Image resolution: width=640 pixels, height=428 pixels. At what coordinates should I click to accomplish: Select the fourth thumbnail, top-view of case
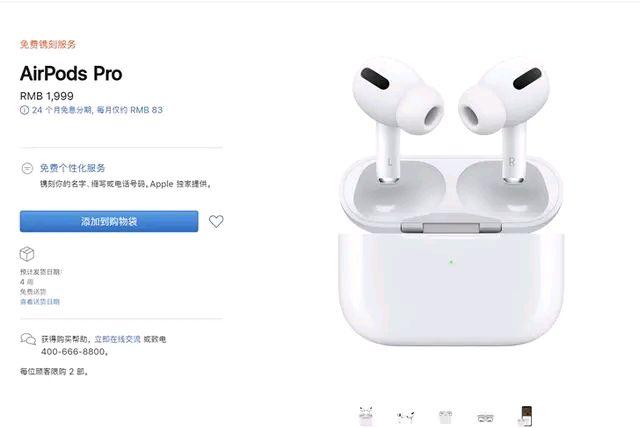pyautogui.click(x=485, y=418)
